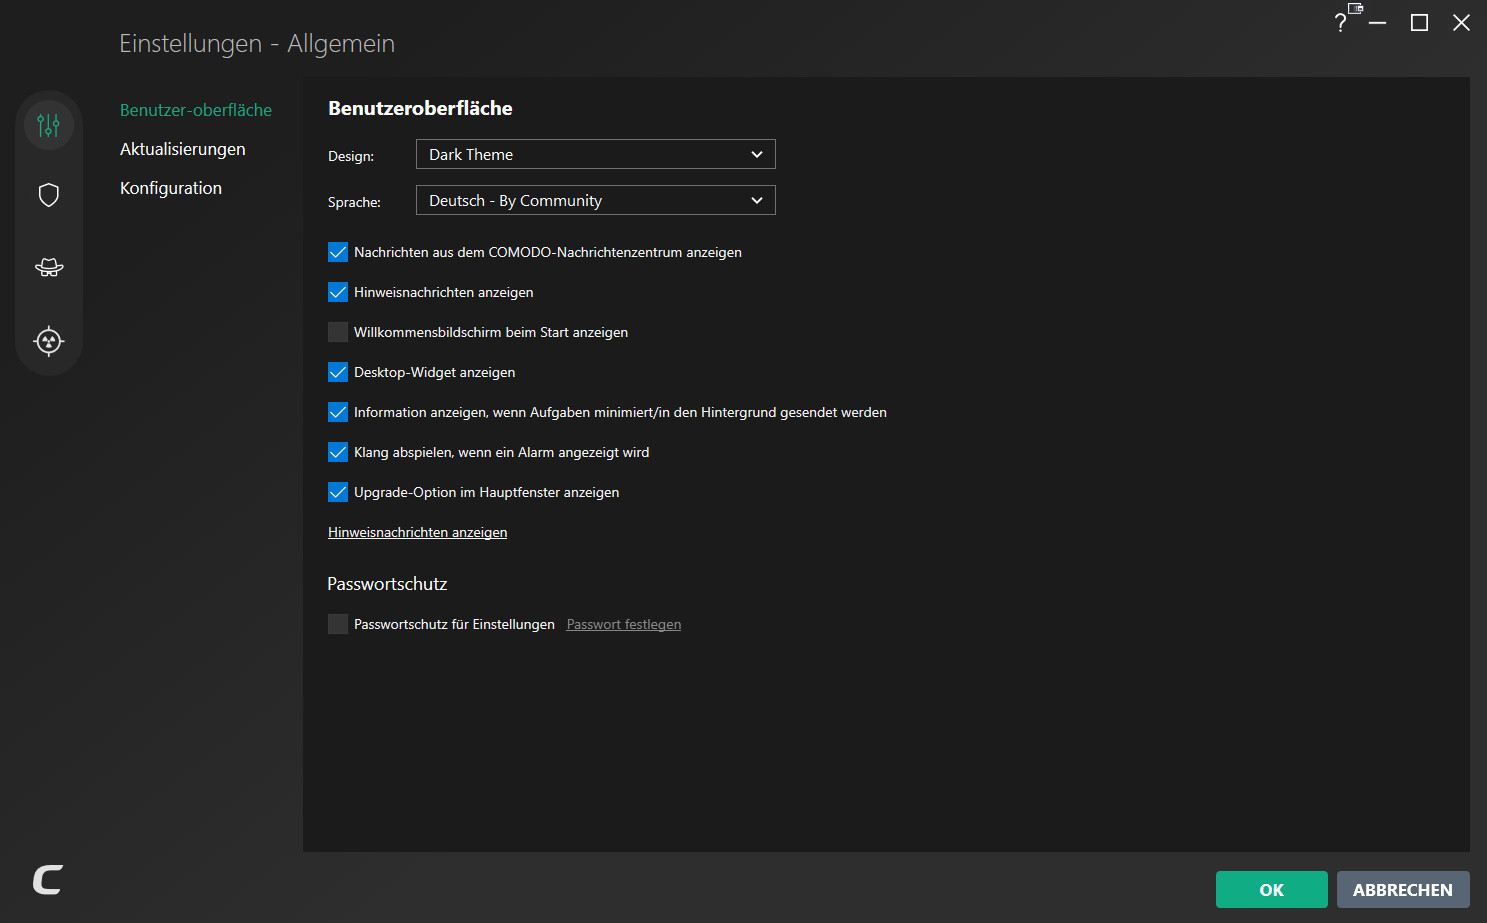Uncheck Klang abspielen on alarm

pyautogui.click(x=338, y=452)
